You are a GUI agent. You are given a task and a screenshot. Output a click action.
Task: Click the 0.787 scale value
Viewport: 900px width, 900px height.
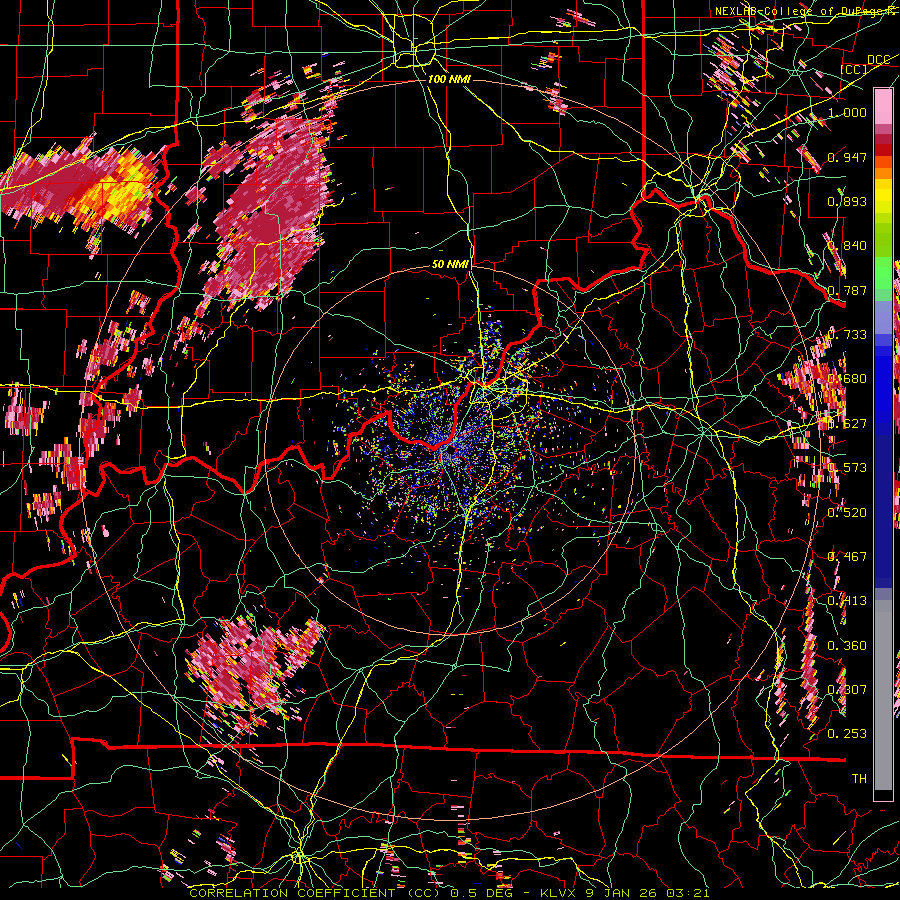847,290
